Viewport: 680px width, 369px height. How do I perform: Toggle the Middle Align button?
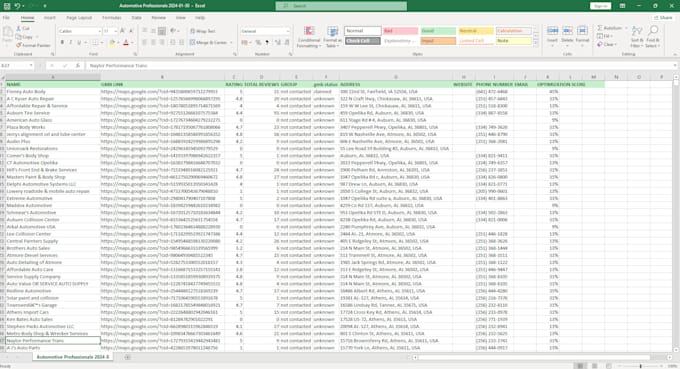click(153, 31)
